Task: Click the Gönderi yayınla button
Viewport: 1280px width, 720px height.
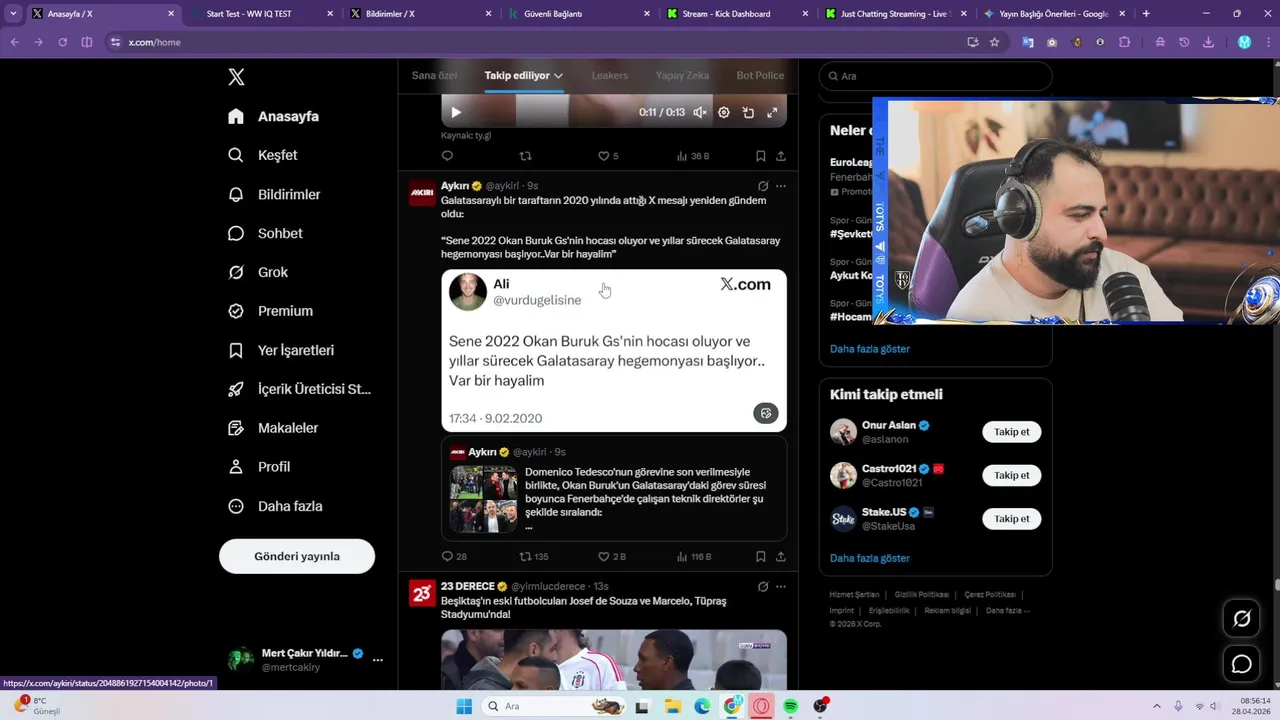Action: [x=297, y=556]
